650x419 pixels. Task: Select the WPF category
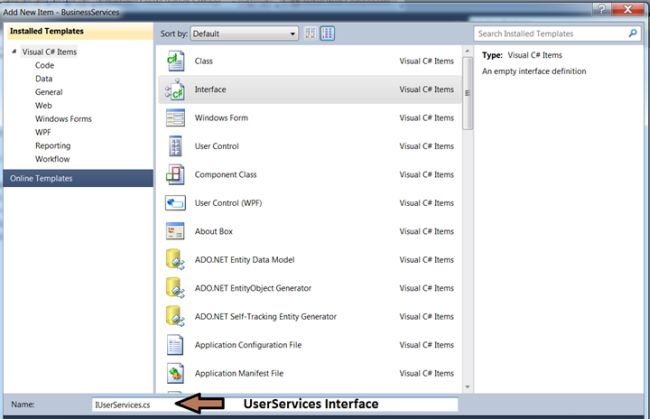pos(43,132)
